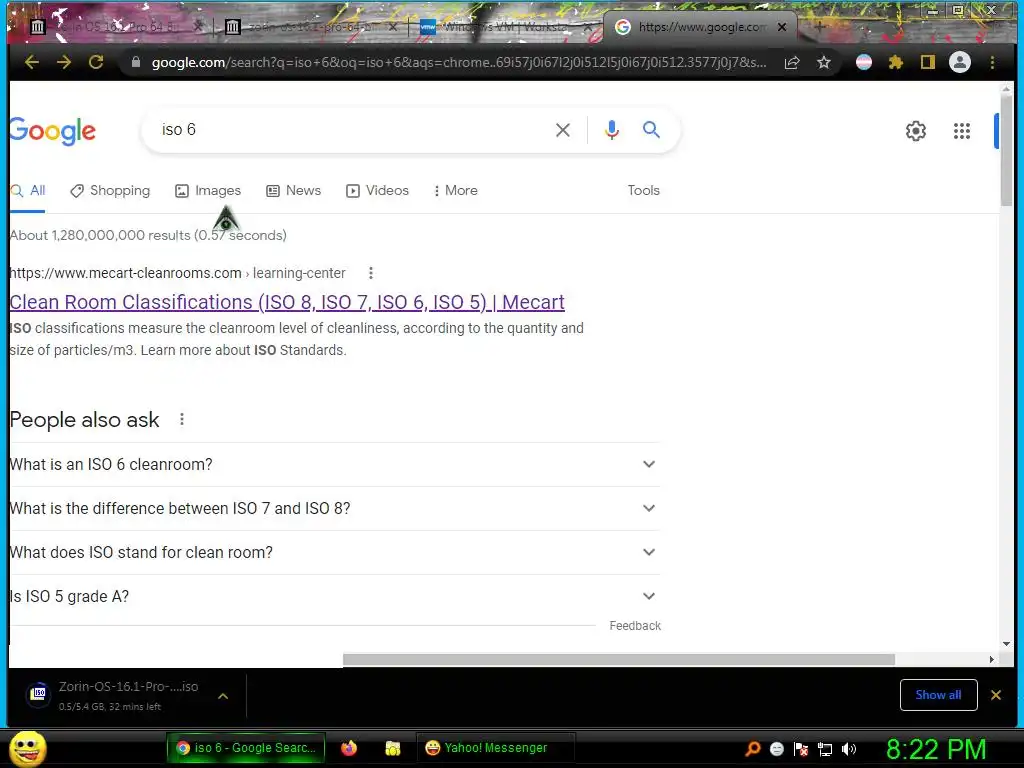This screenshot has height=768, width=1024.
Task: Open the taskbar folder icon
Action: point(392,748)
